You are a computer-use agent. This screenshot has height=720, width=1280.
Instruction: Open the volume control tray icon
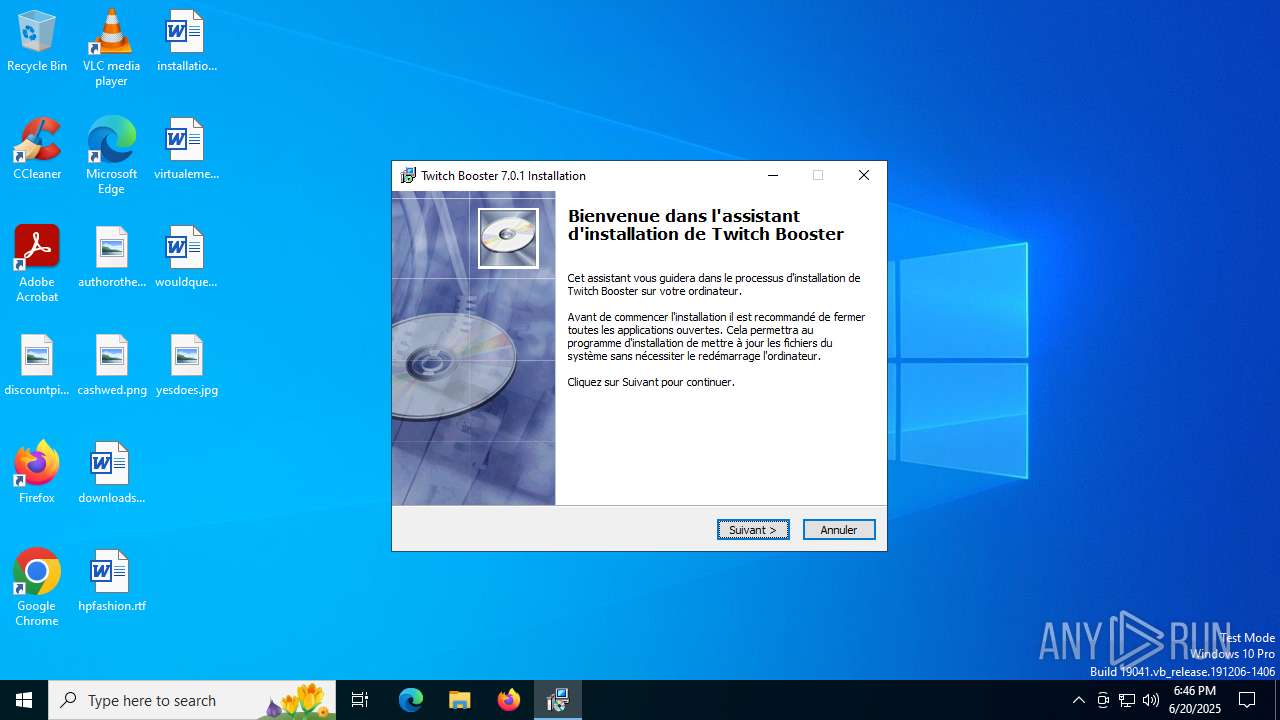click(x=1151, y=700)
